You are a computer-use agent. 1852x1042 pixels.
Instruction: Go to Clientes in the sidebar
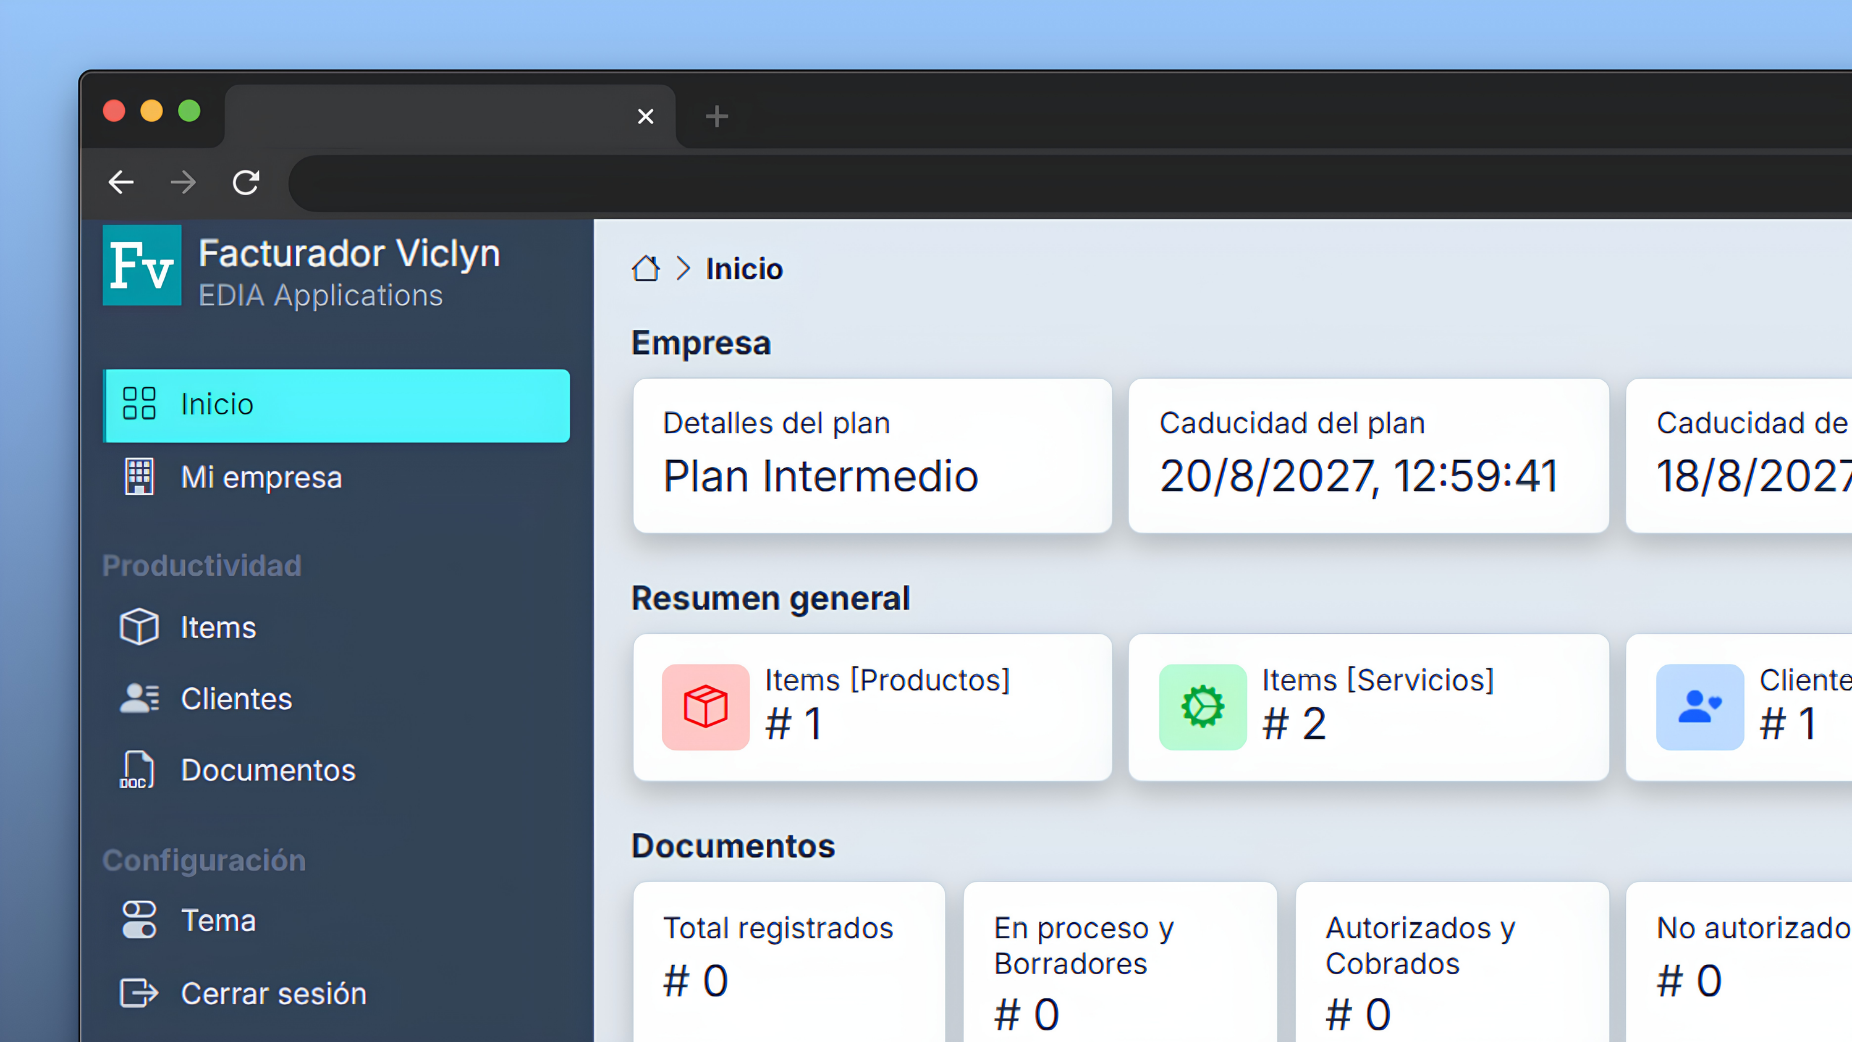[337, 698]
